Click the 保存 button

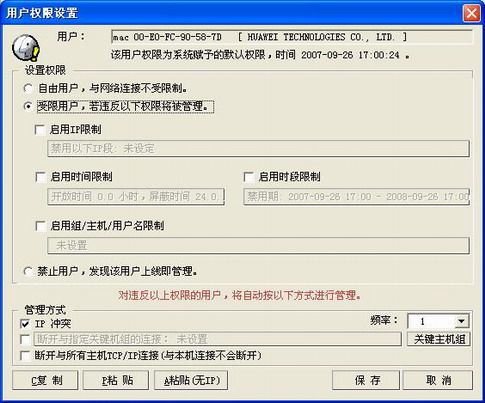coord(366,380)
